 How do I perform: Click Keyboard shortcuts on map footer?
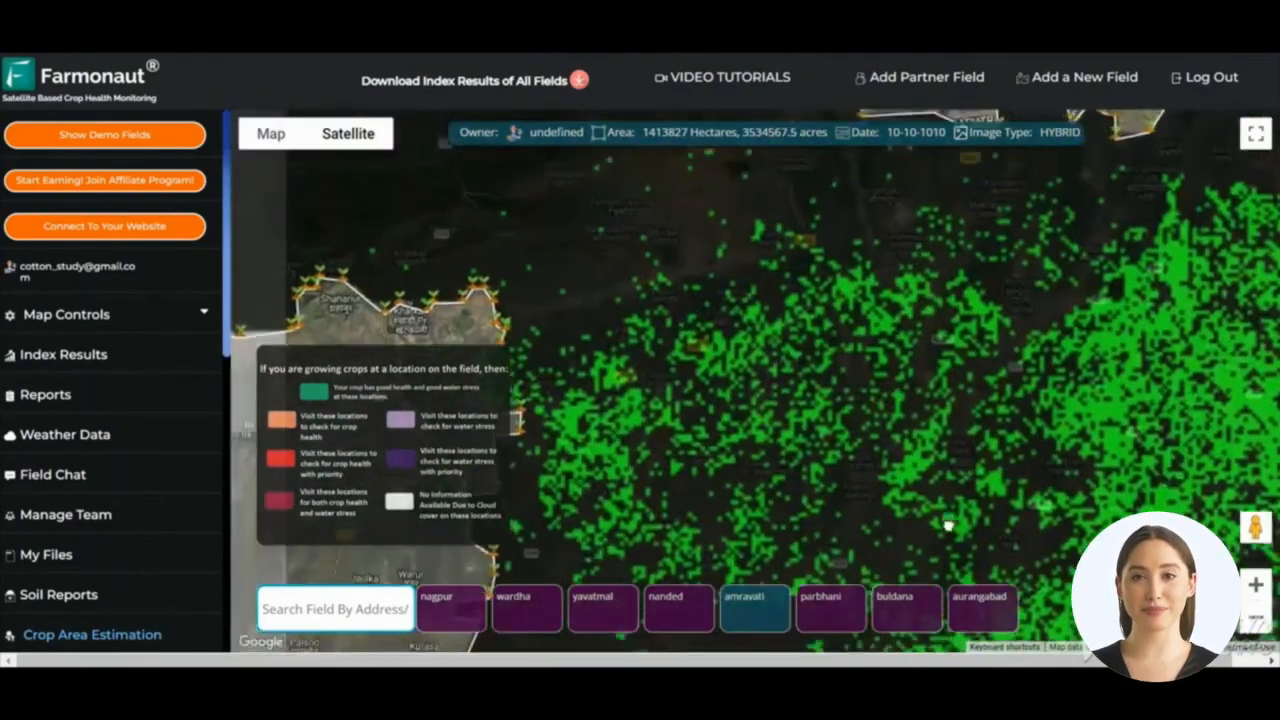pyautogui.click(x=1004, y=647)
